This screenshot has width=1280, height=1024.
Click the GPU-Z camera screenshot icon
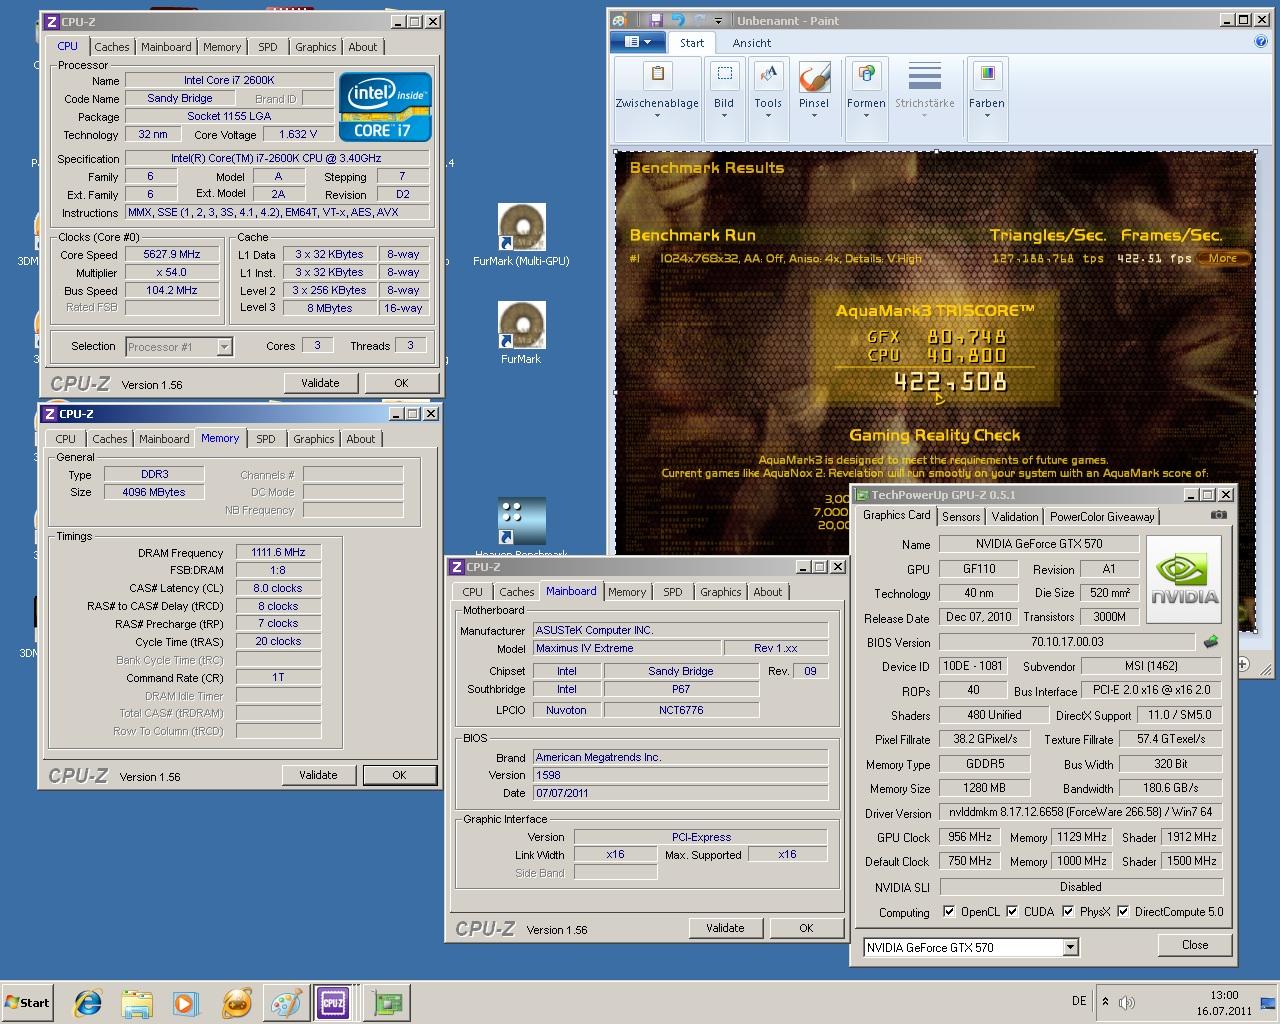1218,515
